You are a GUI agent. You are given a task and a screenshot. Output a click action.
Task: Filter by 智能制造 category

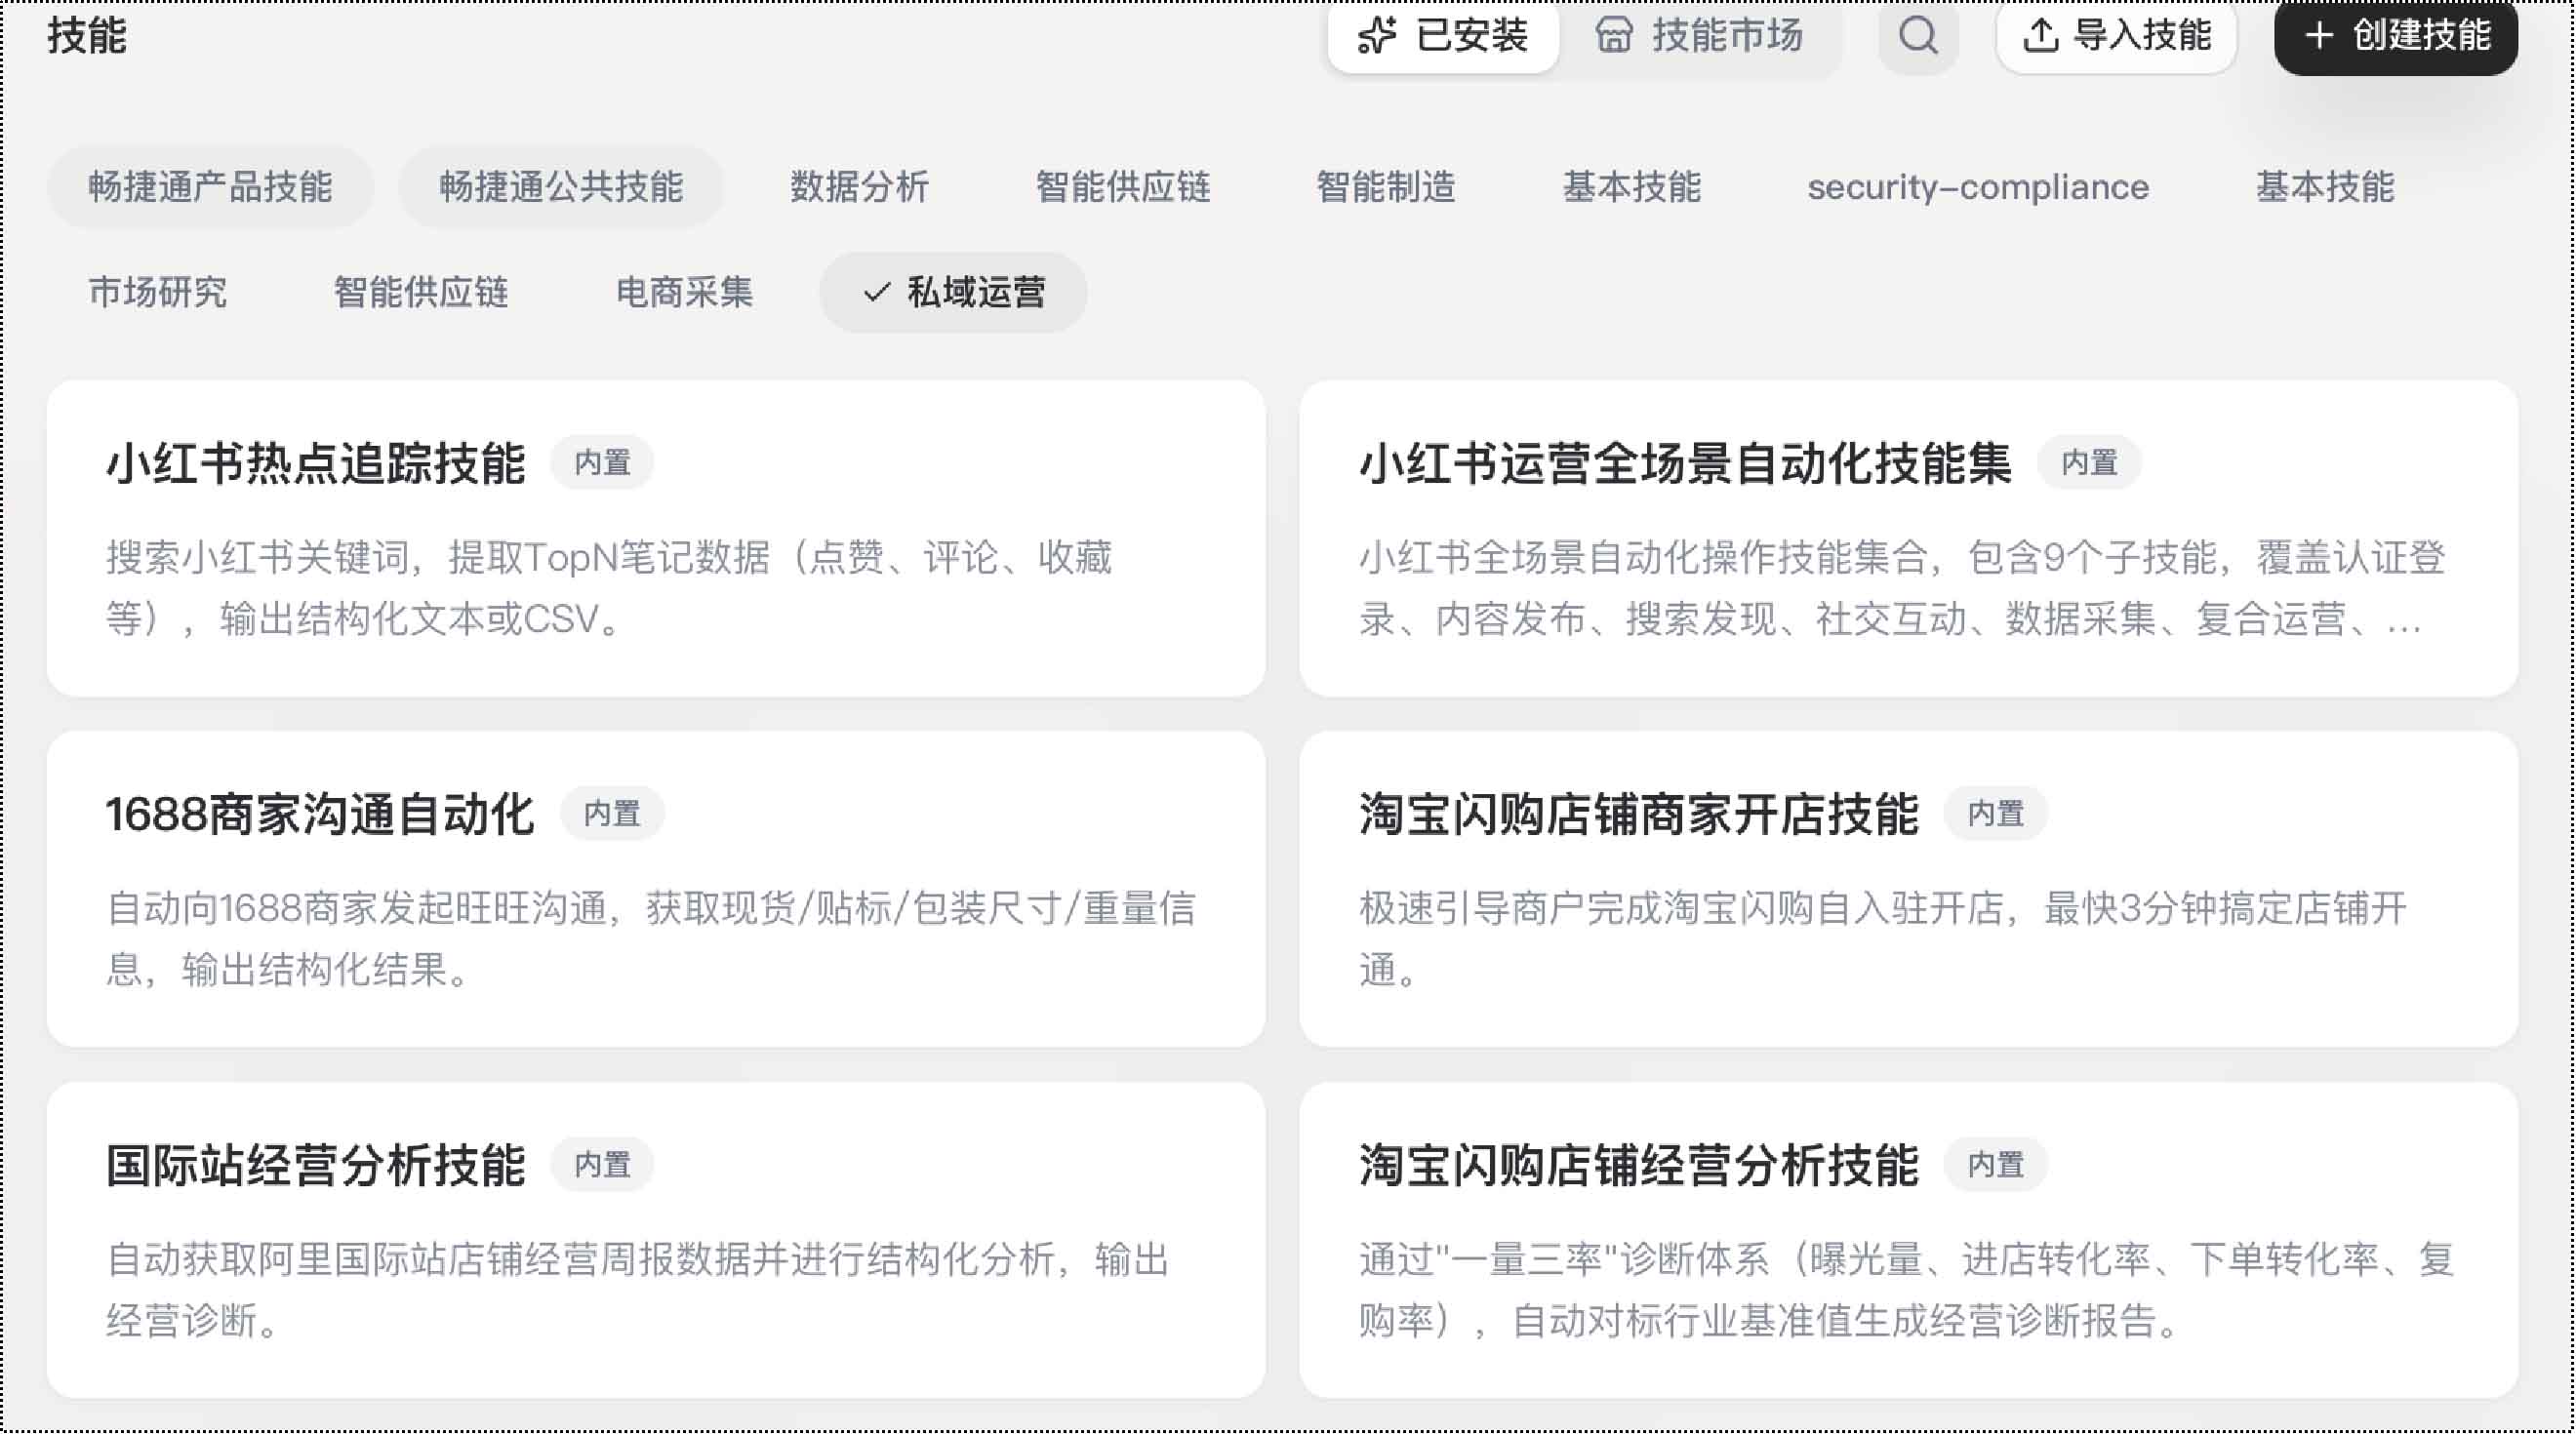(x=1385, y=187)
